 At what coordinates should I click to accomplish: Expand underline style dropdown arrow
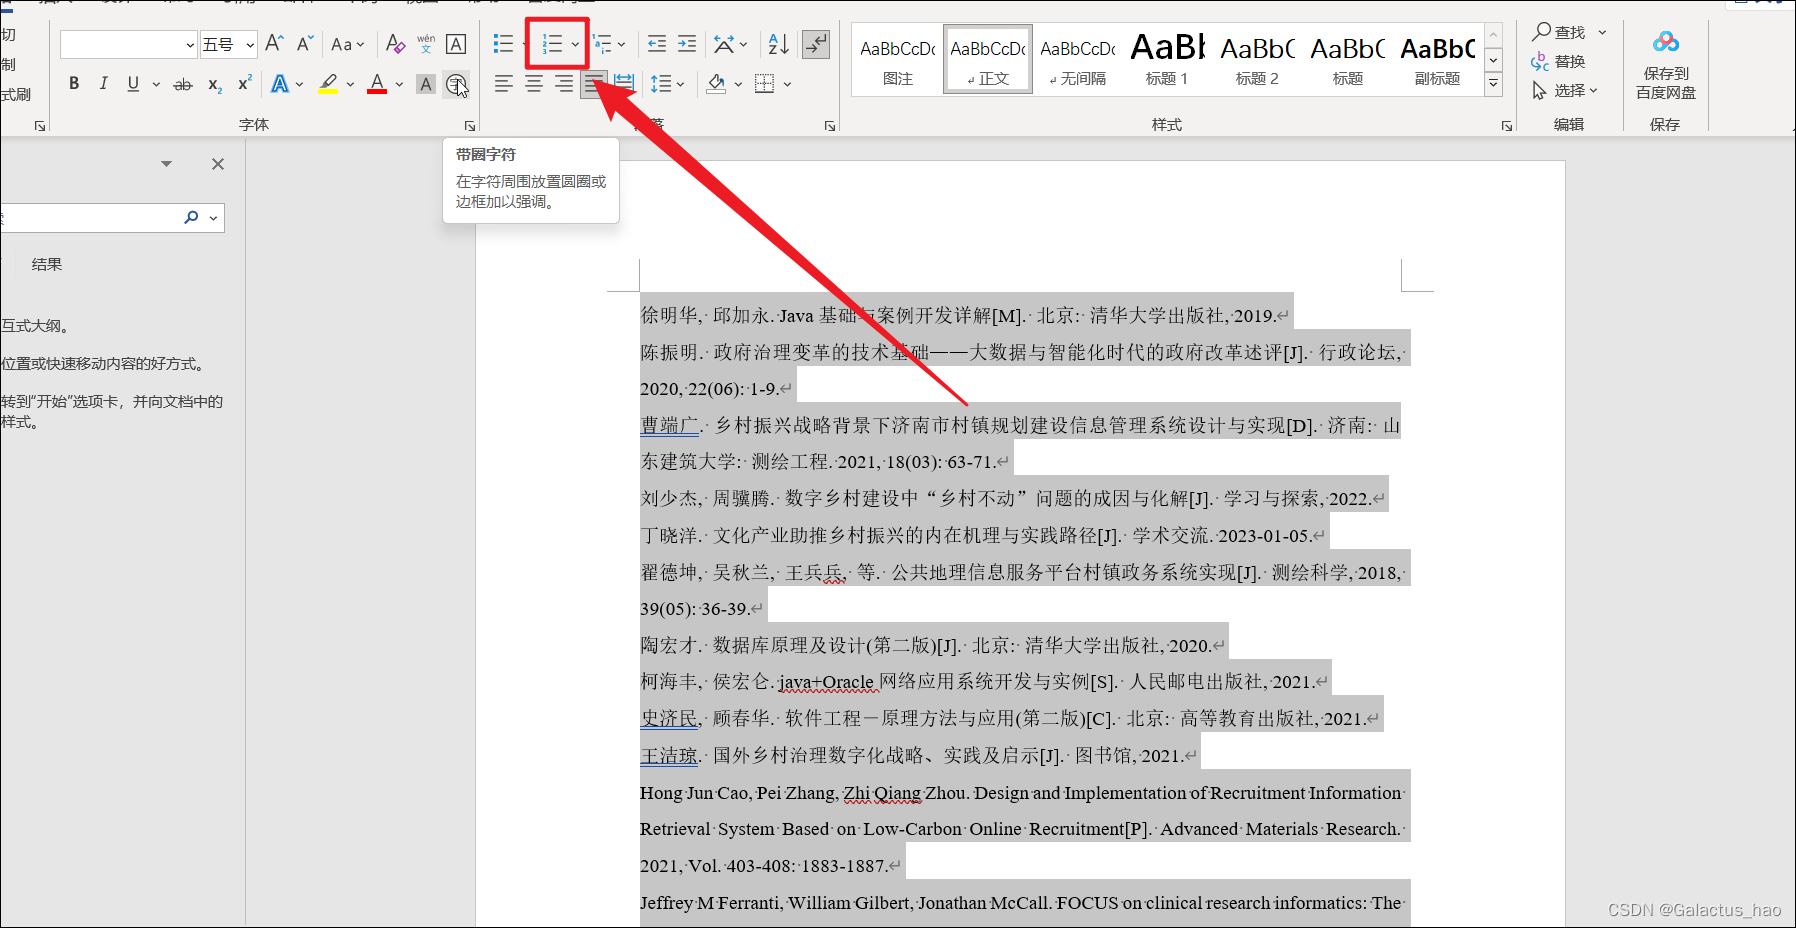156,84
